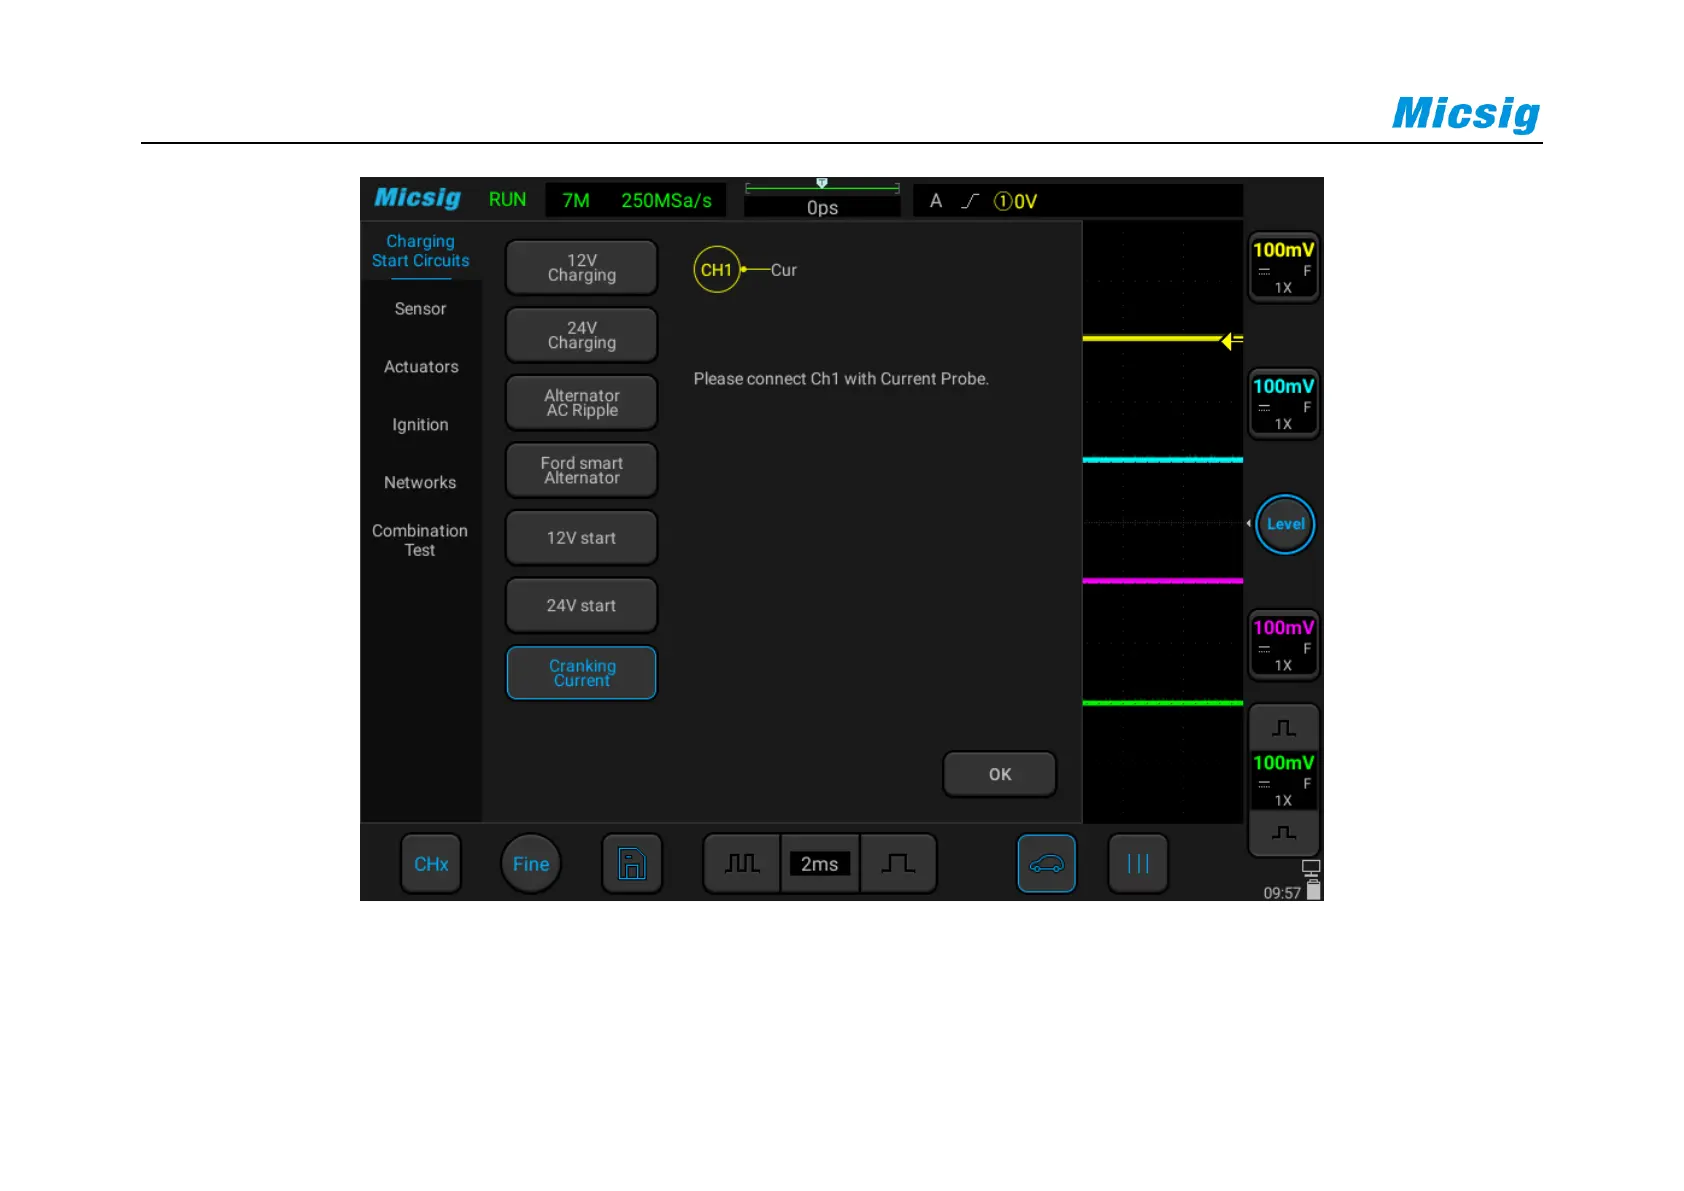
Task: Click the trigger position marker above 0ps
Action: pyautogui.click(x=822, y=183)
